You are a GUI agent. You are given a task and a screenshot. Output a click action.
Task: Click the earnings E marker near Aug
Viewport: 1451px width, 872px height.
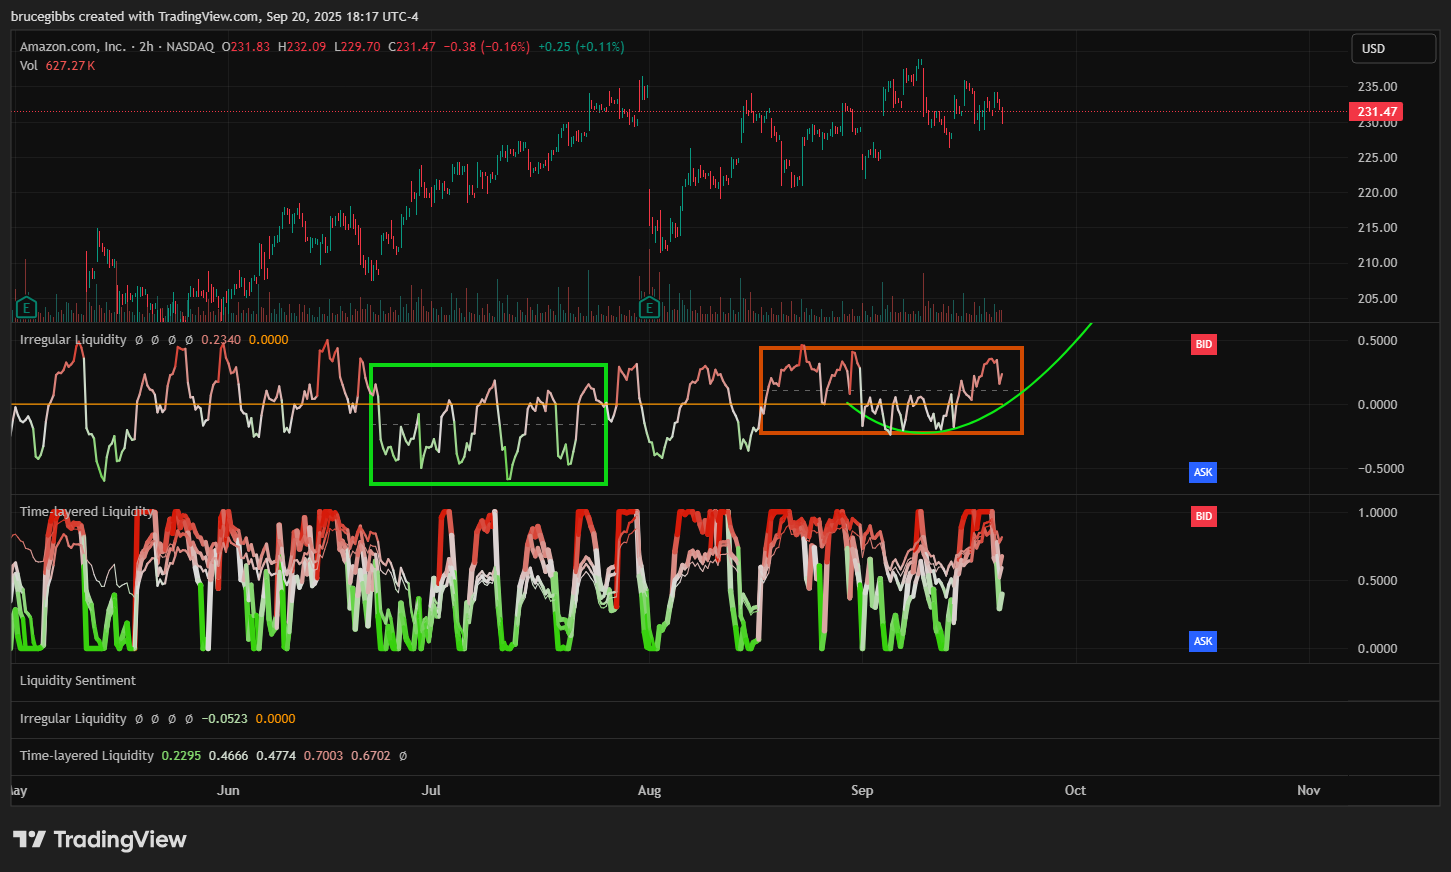pos(649,307)
